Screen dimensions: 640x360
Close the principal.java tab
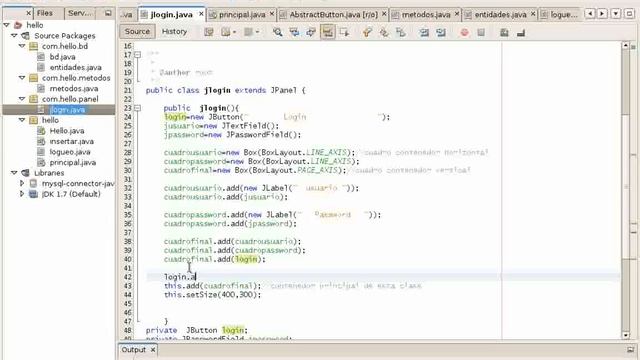pyautogui.click(x=272, y=14)
